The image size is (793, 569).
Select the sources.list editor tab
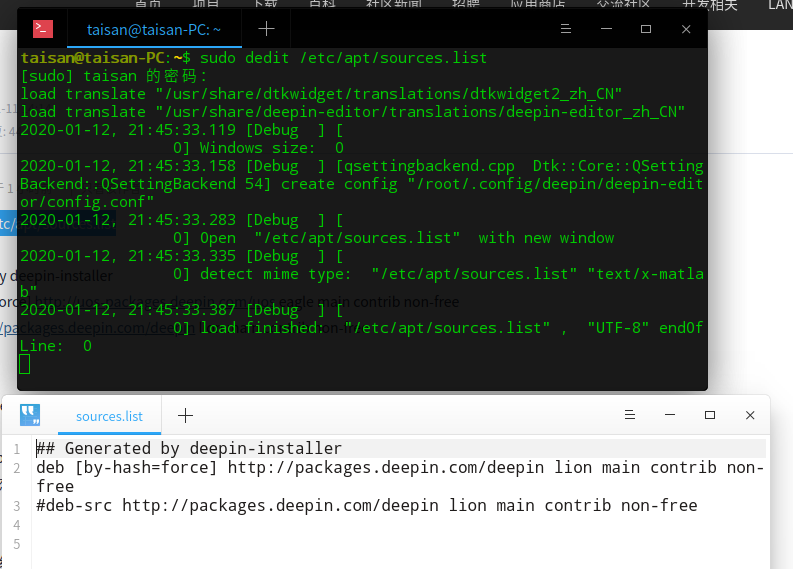point(109,416)
